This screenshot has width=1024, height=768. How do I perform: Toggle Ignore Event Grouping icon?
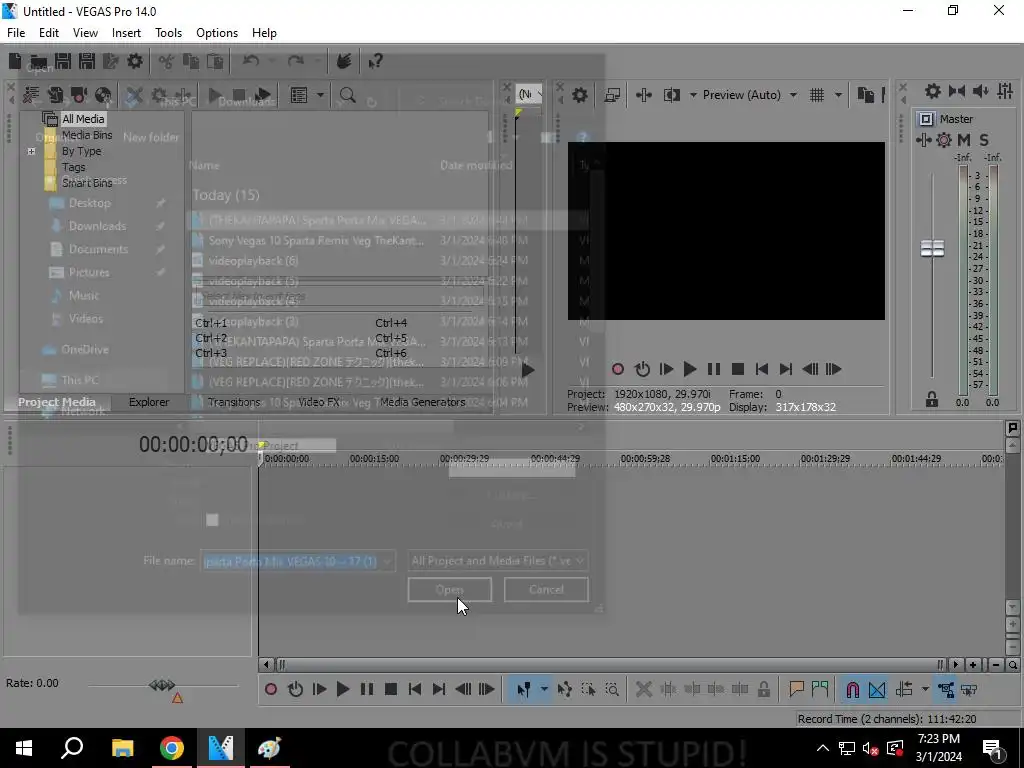(969, 690)
